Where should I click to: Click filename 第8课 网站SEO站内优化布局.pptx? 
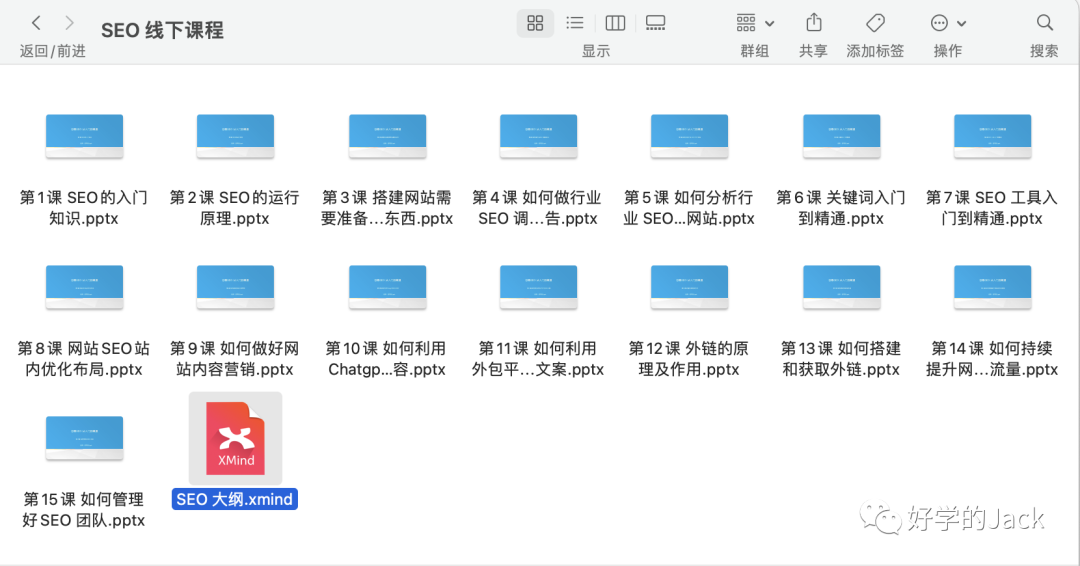84,359
